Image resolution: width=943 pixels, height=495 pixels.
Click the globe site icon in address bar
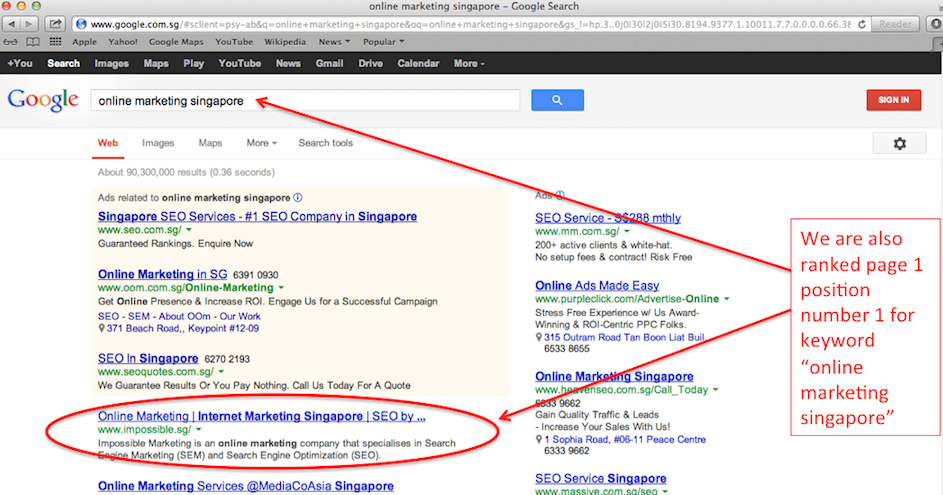[x=81, y=24]
